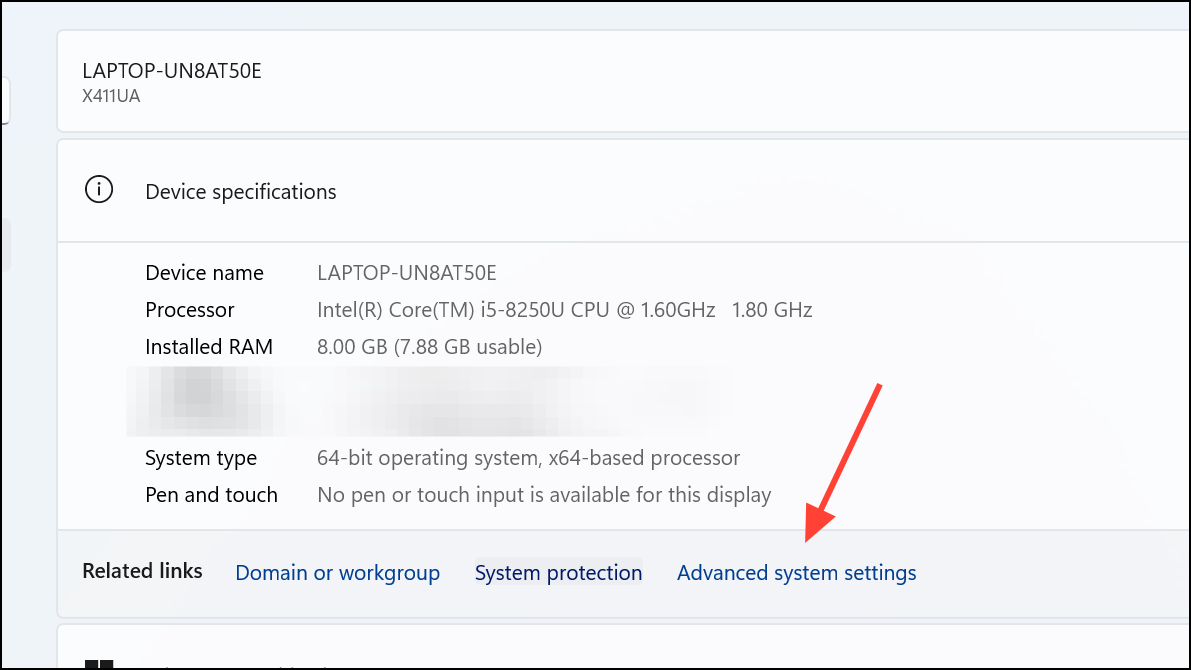Screen dimensions: 1191x670
Task: Click the Settings sidebar on the left edge
Action: tap(5, 100)
